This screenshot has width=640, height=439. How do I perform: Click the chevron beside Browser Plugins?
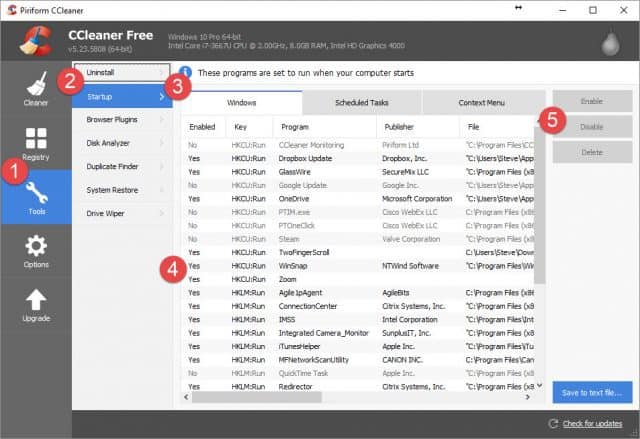(x=162, y=120)
